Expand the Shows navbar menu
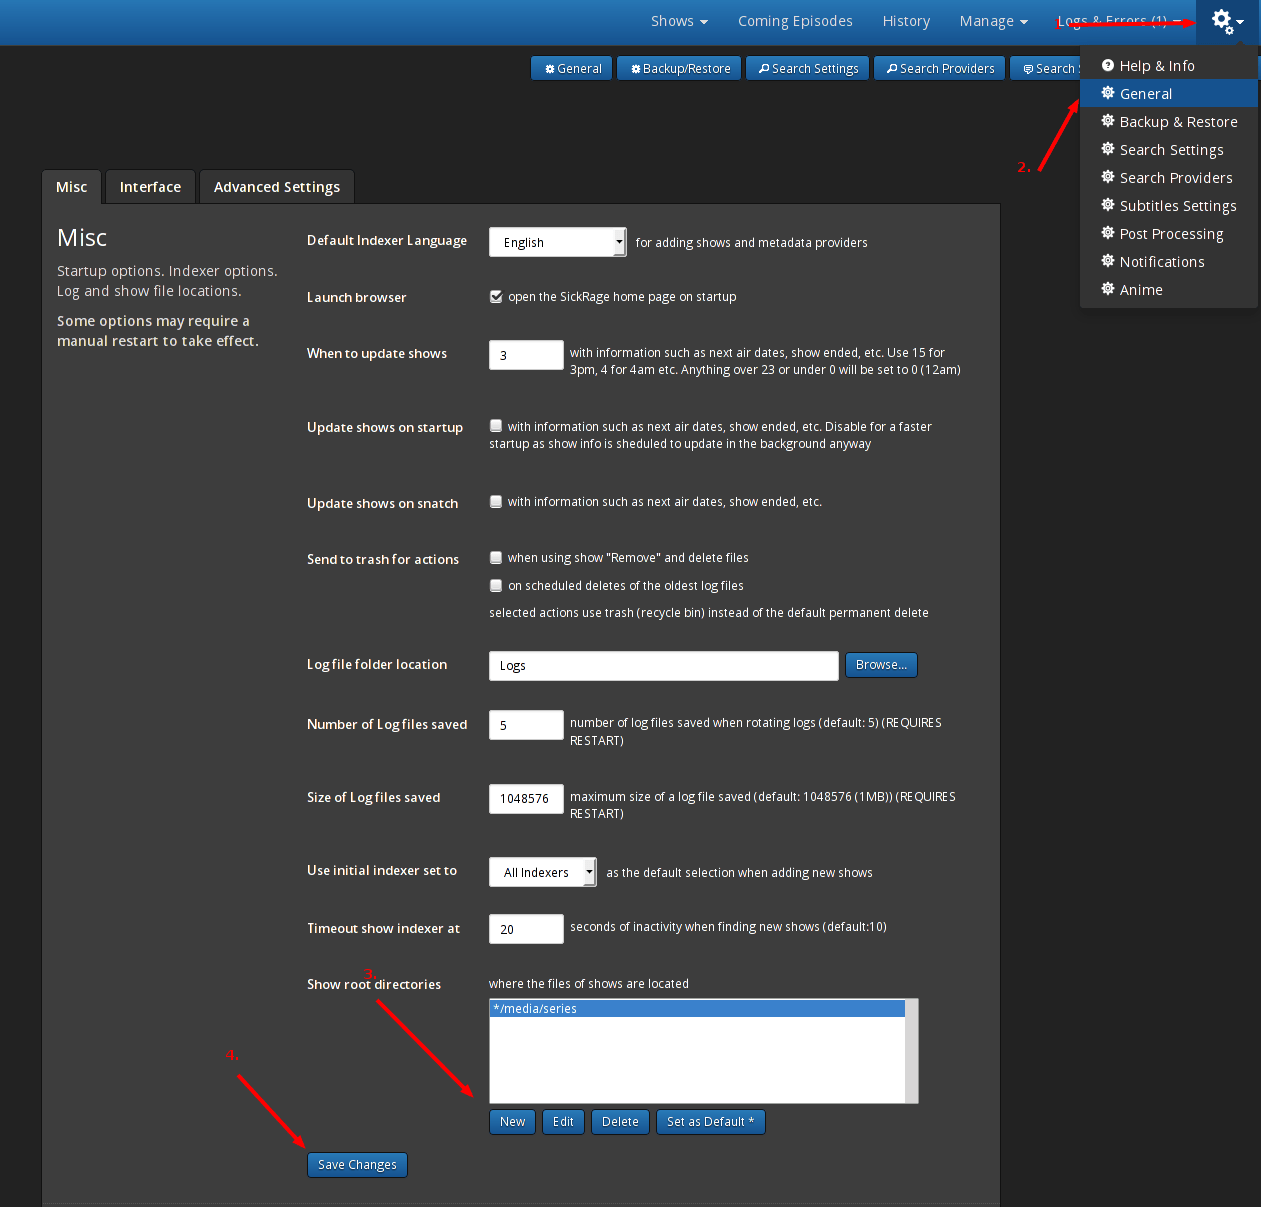This screenshot has height=1207, width=1261. (679, 21)
